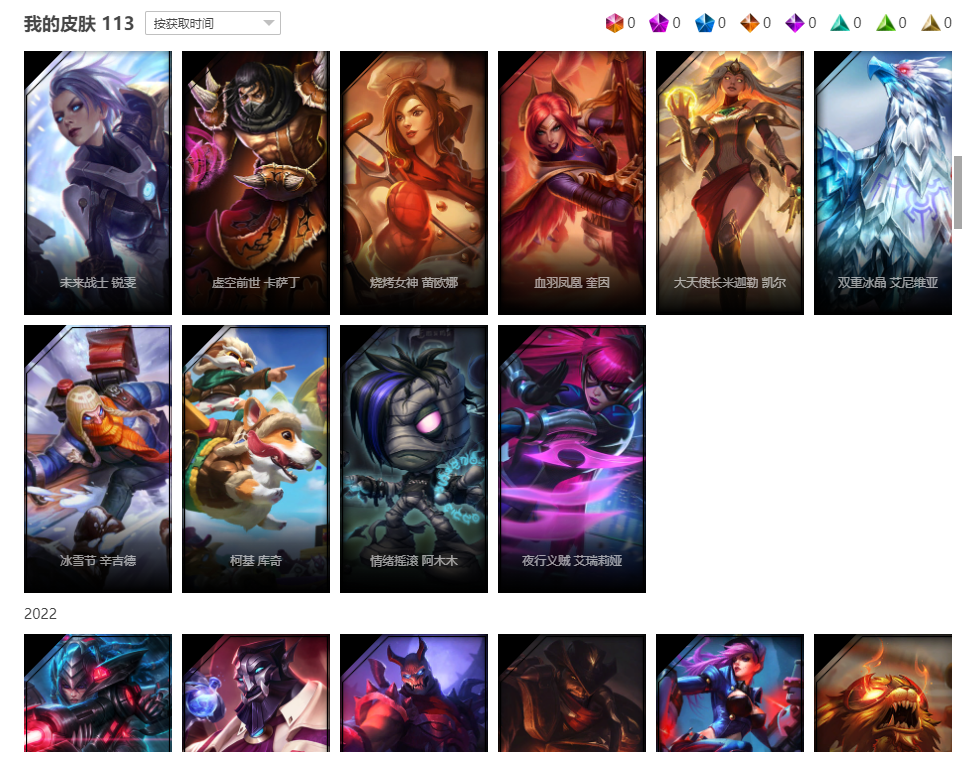View the 情绪摇滚 阿木木 skin card
Screen dimensions: 977x762
pyautogui.click(x=414, y=459)
